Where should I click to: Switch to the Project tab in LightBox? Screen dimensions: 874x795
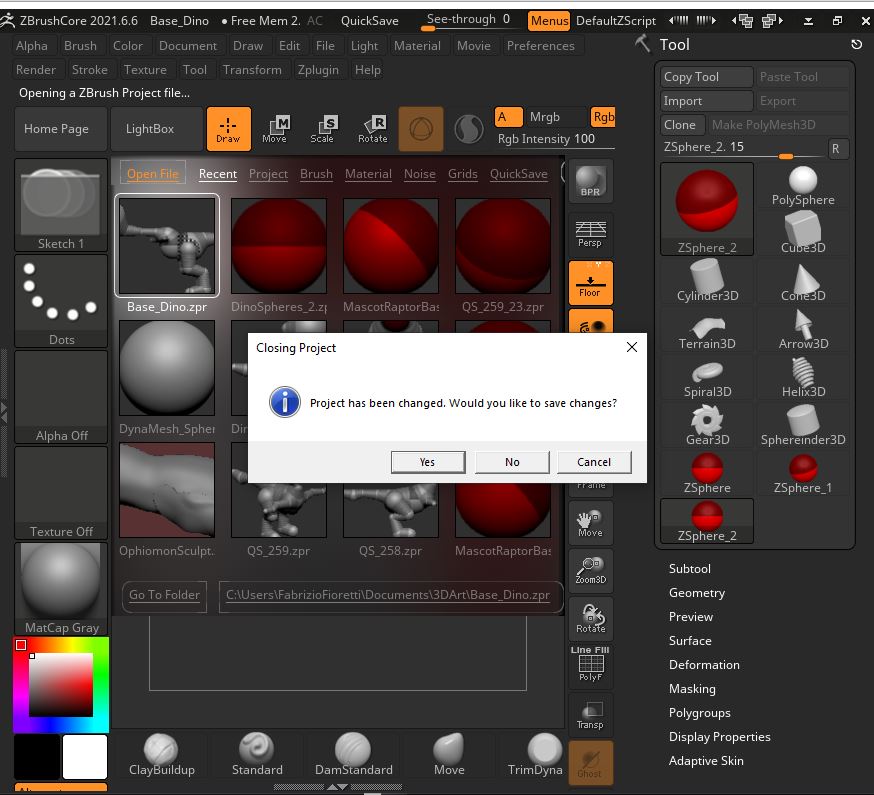[268, 174]
